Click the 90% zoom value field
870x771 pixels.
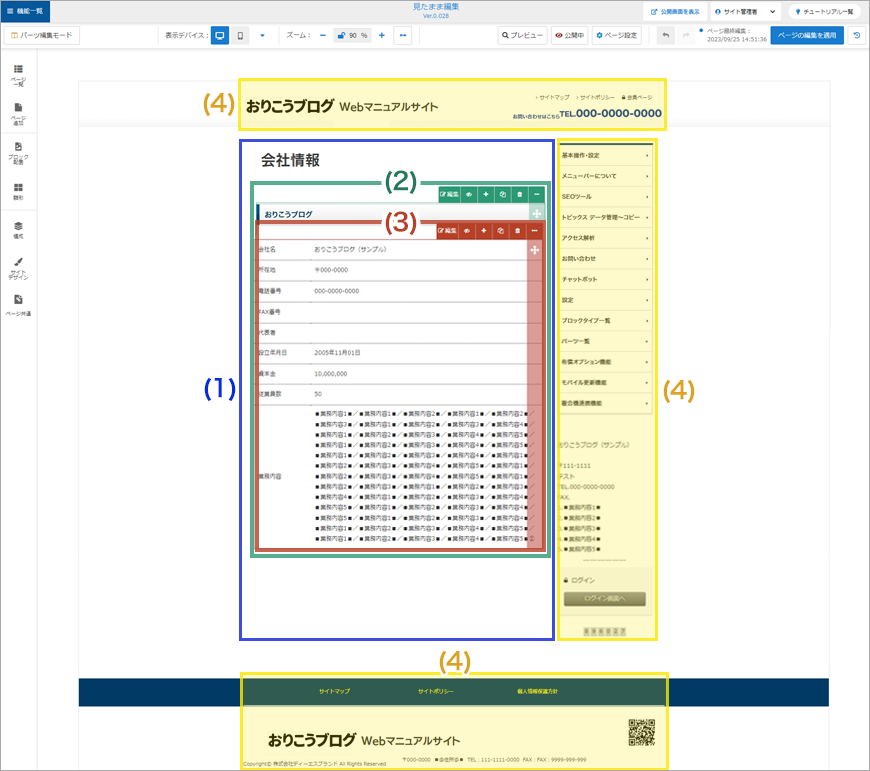pos(352,35)
